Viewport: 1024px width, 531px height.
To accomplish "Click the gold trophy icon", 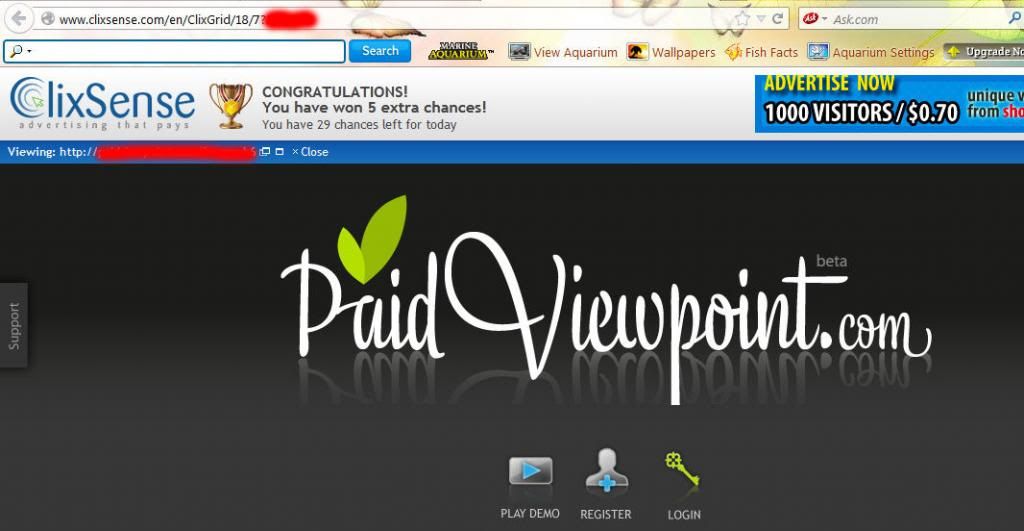I will (231, 105).
